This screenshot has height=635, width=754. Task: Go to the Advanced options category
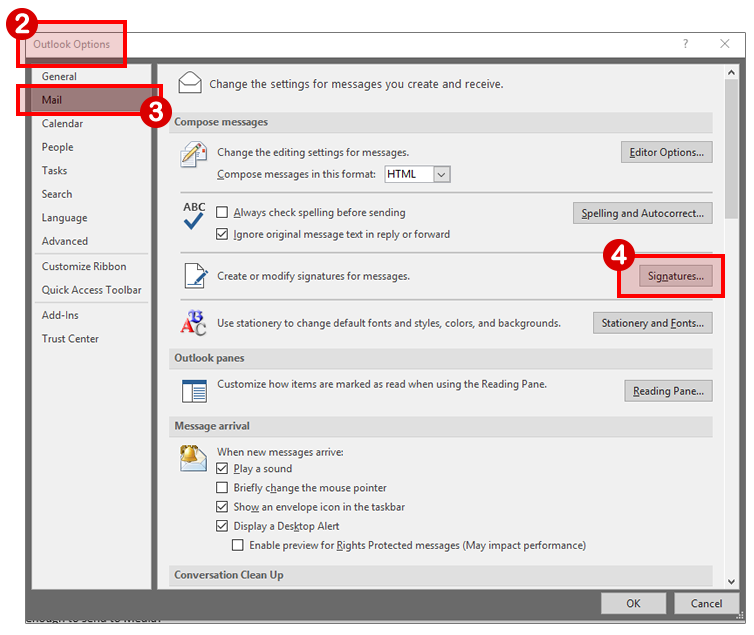click(91, 241)
